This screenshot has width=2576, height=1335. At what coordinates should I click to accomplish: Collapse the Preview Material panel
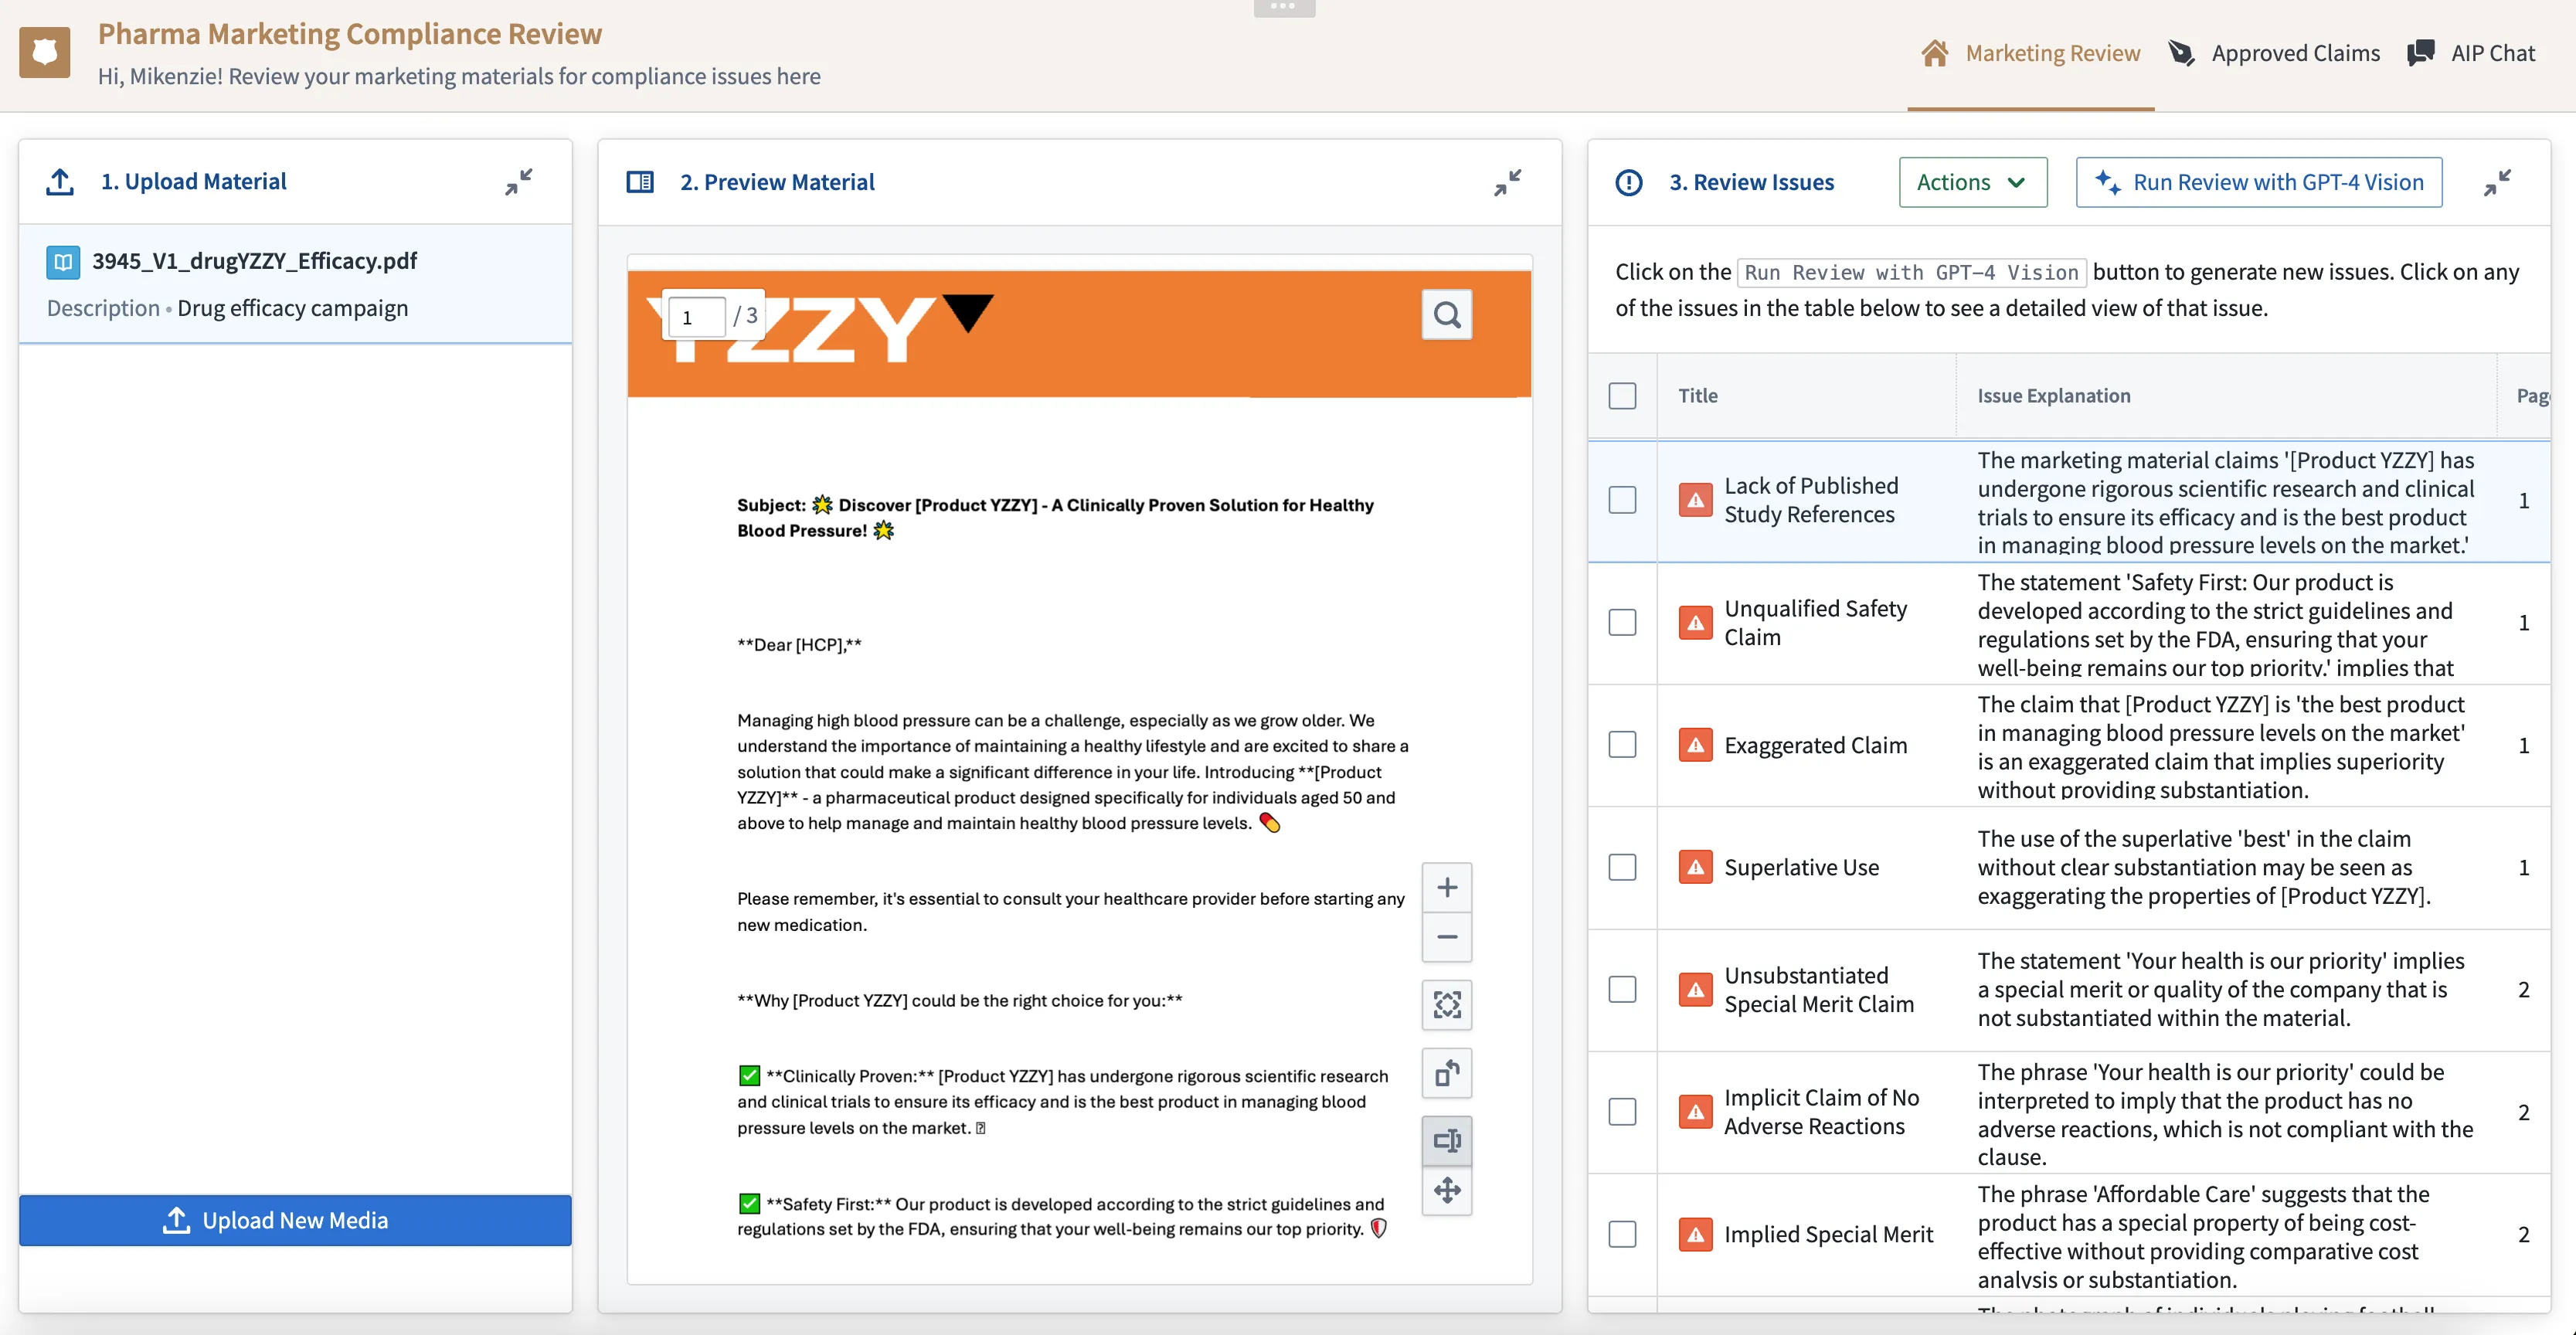point(1507,182)
